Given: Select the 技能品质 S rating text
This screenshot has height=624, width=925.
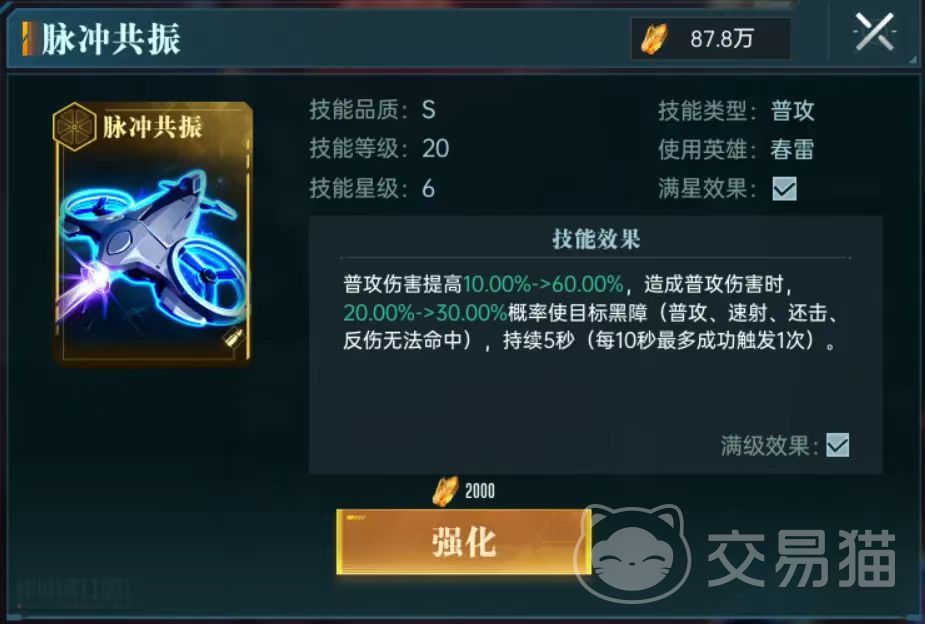Looking at the screenshot, I should point(429,110).
